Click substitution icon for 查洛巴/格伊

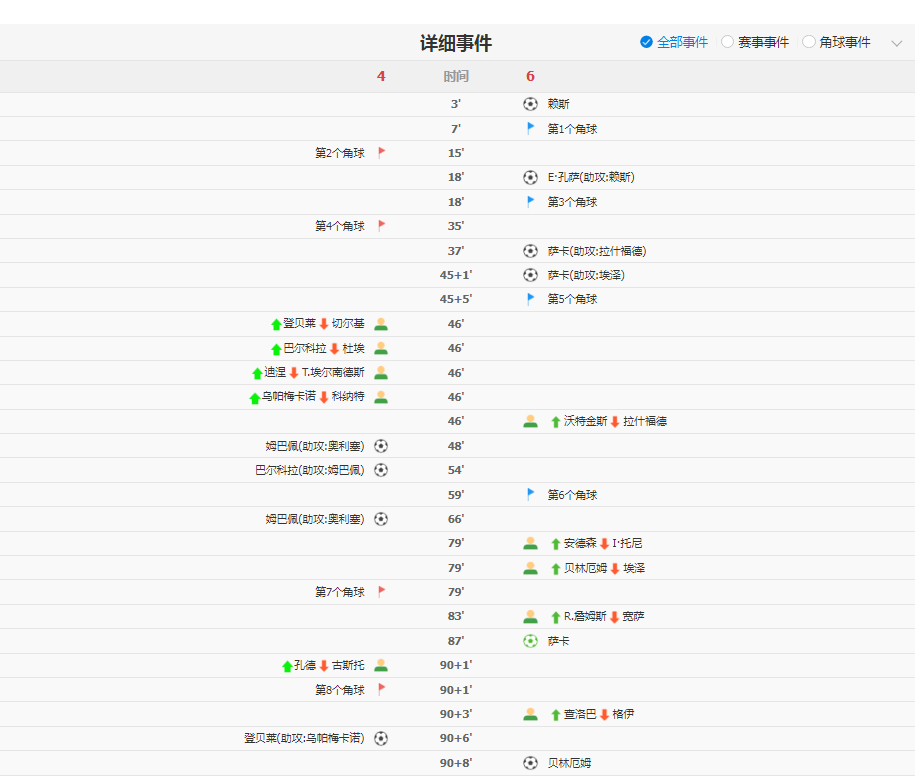(x=530, y=714)
